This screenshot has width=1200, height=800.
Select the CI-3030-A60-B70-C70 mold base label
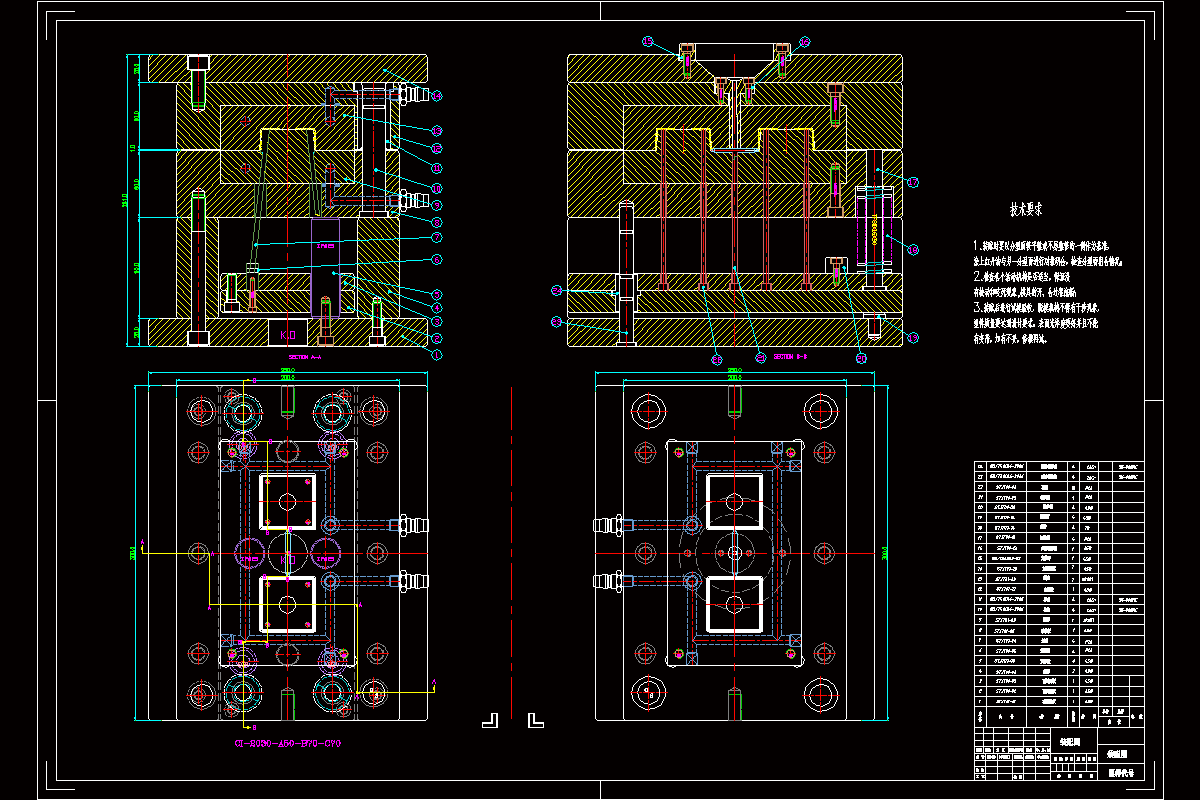coord(287,744)
